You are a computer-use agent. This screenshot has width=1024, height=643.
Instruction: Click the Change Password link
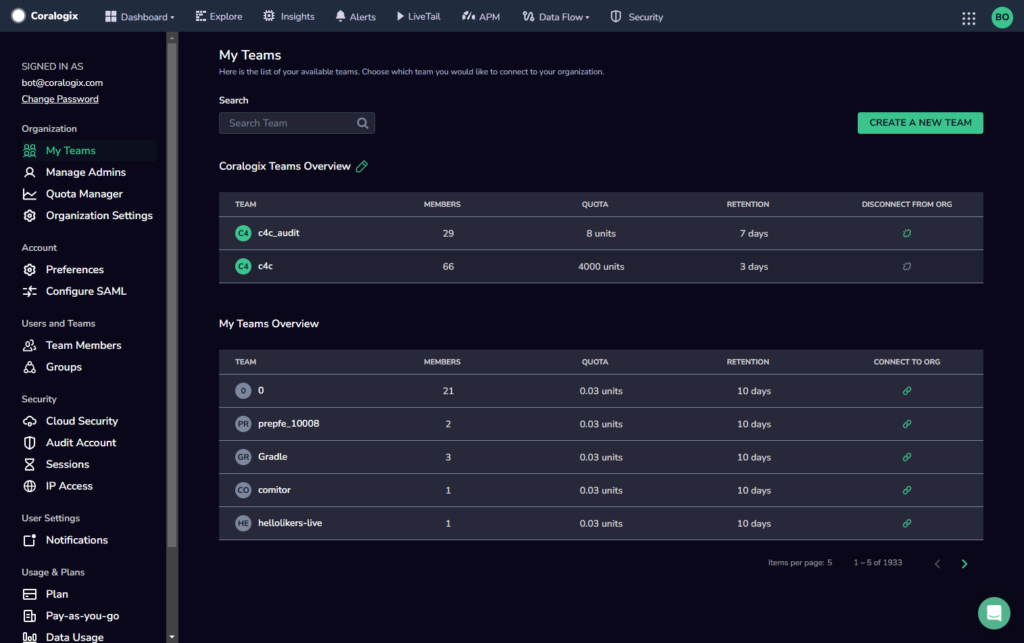(60, 99)
